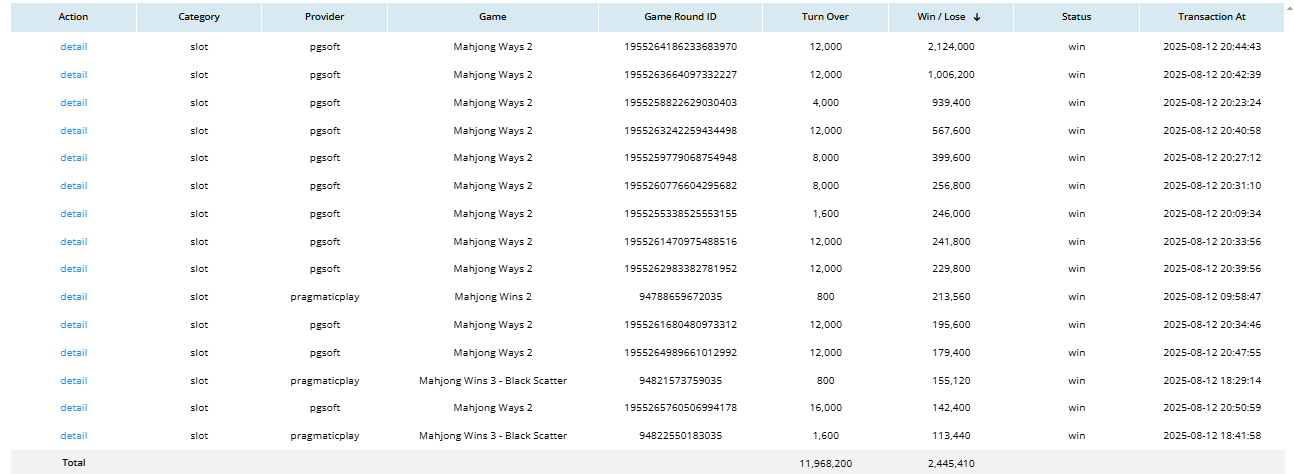Select Game Round ID 94788659672035 cell

tap(680, 297)
